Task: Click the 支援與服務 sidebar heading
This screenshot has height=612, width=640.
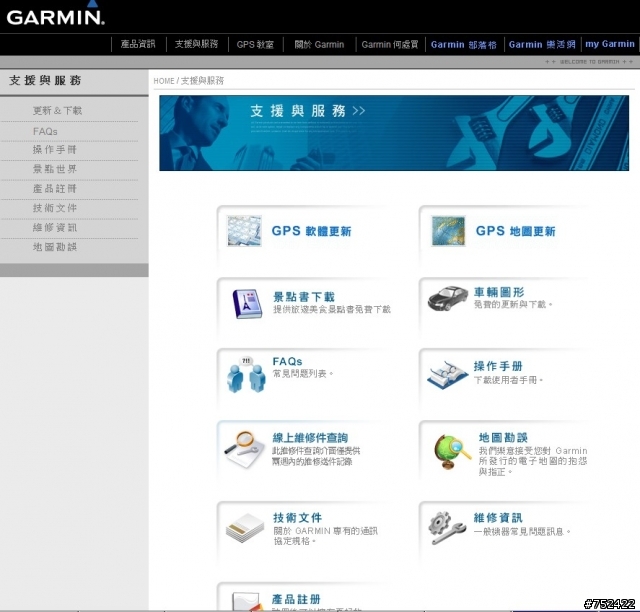Action: click(x=45, y=80)
